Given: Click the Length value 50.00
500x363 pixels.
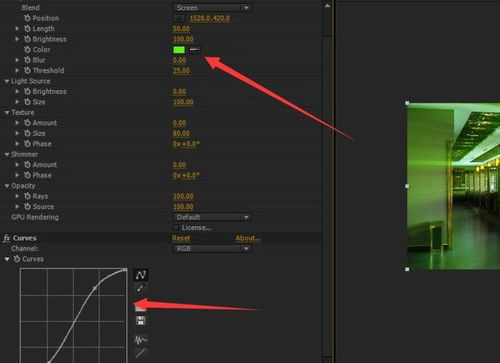Looking at the screenshot, I should tap(181, 29).
